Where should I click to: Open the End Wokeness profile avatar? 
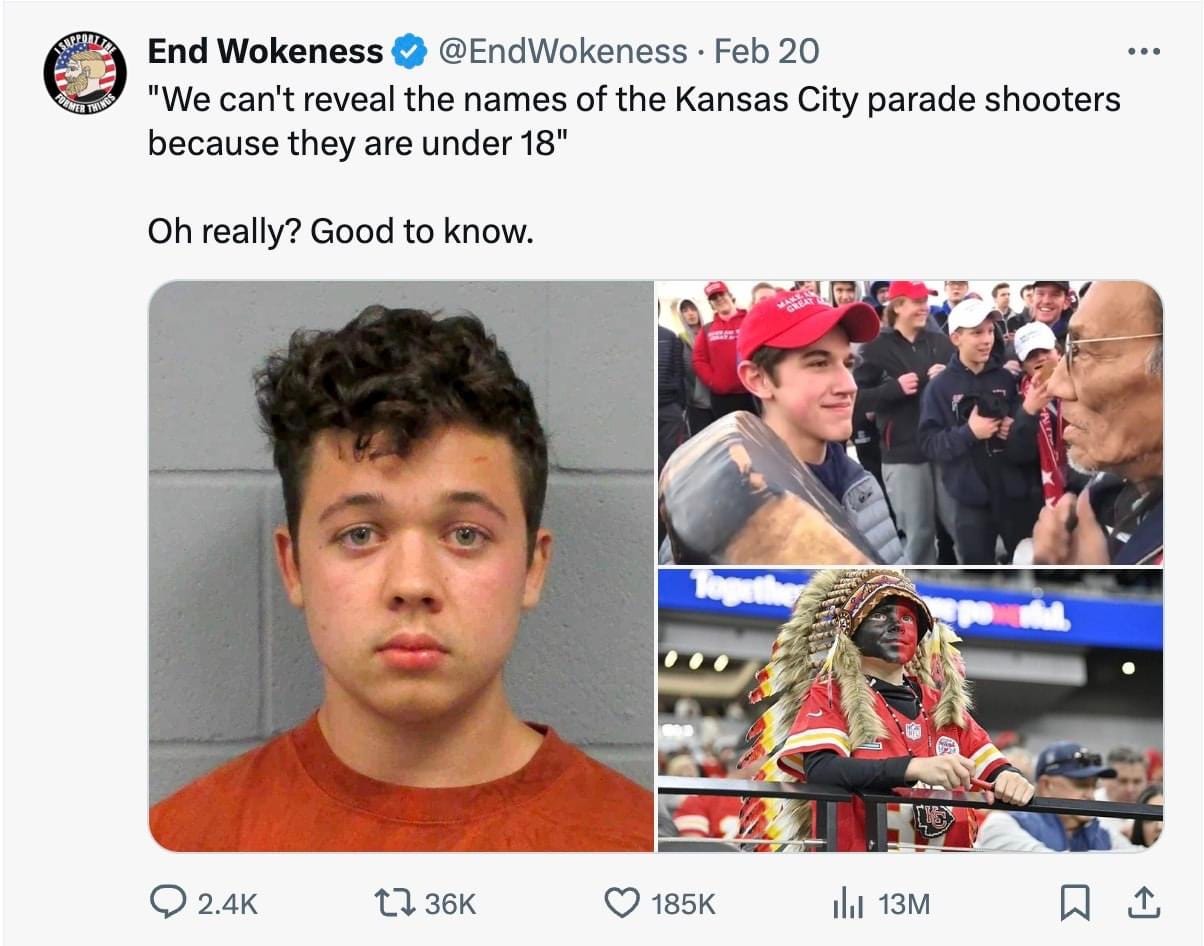click(x=85, y=74)
